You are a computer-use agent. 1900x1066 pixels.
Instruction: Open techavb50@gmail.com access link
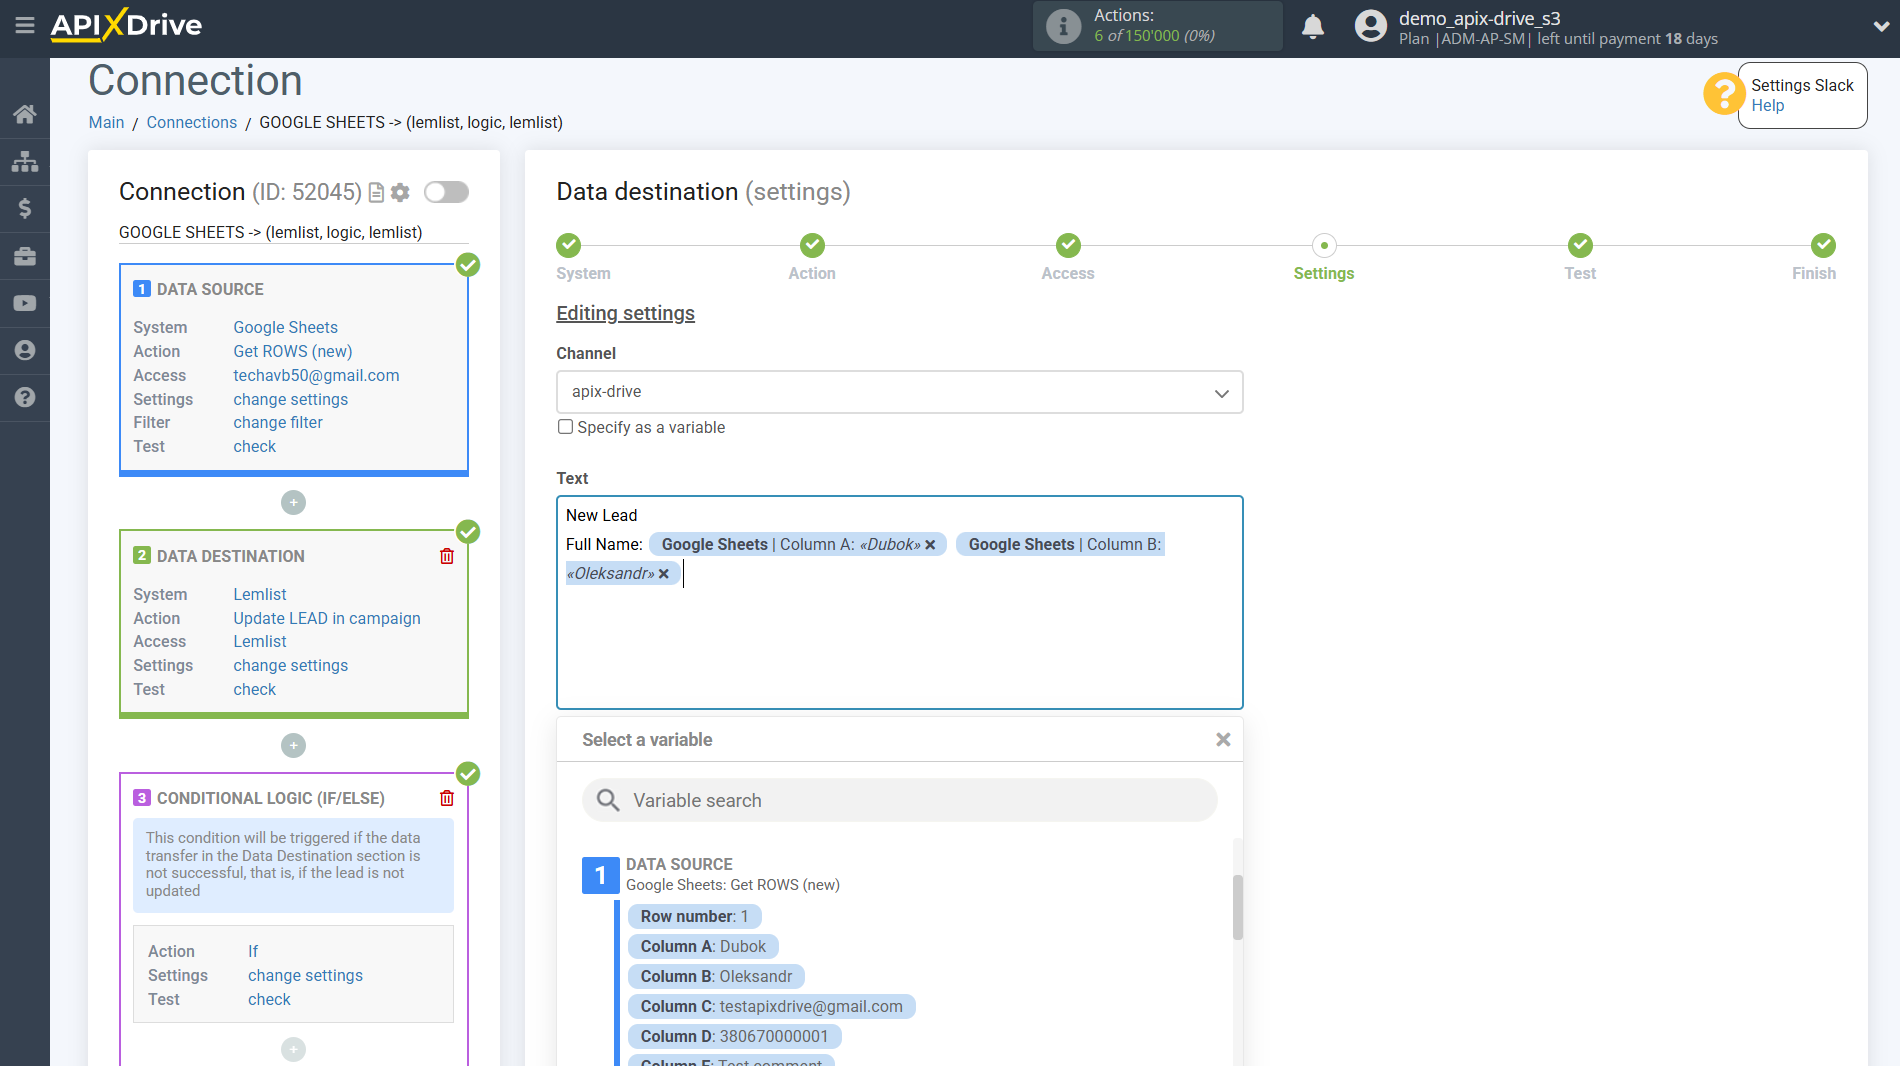click(316, 375)
